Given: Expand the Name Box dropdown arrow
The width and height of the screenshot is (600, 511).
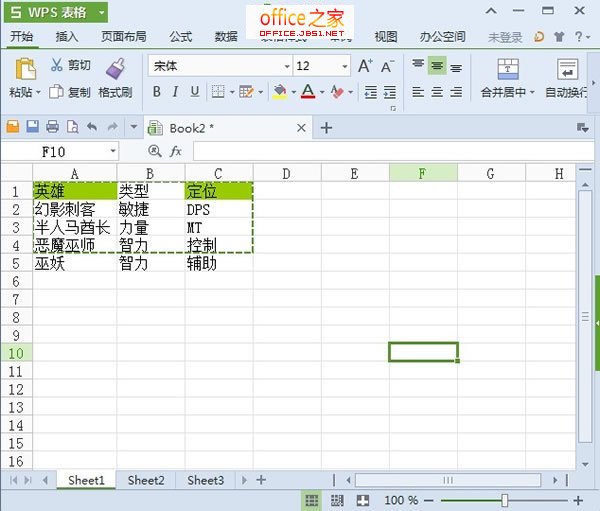Looking at the screenshot, I should [110, 151].
